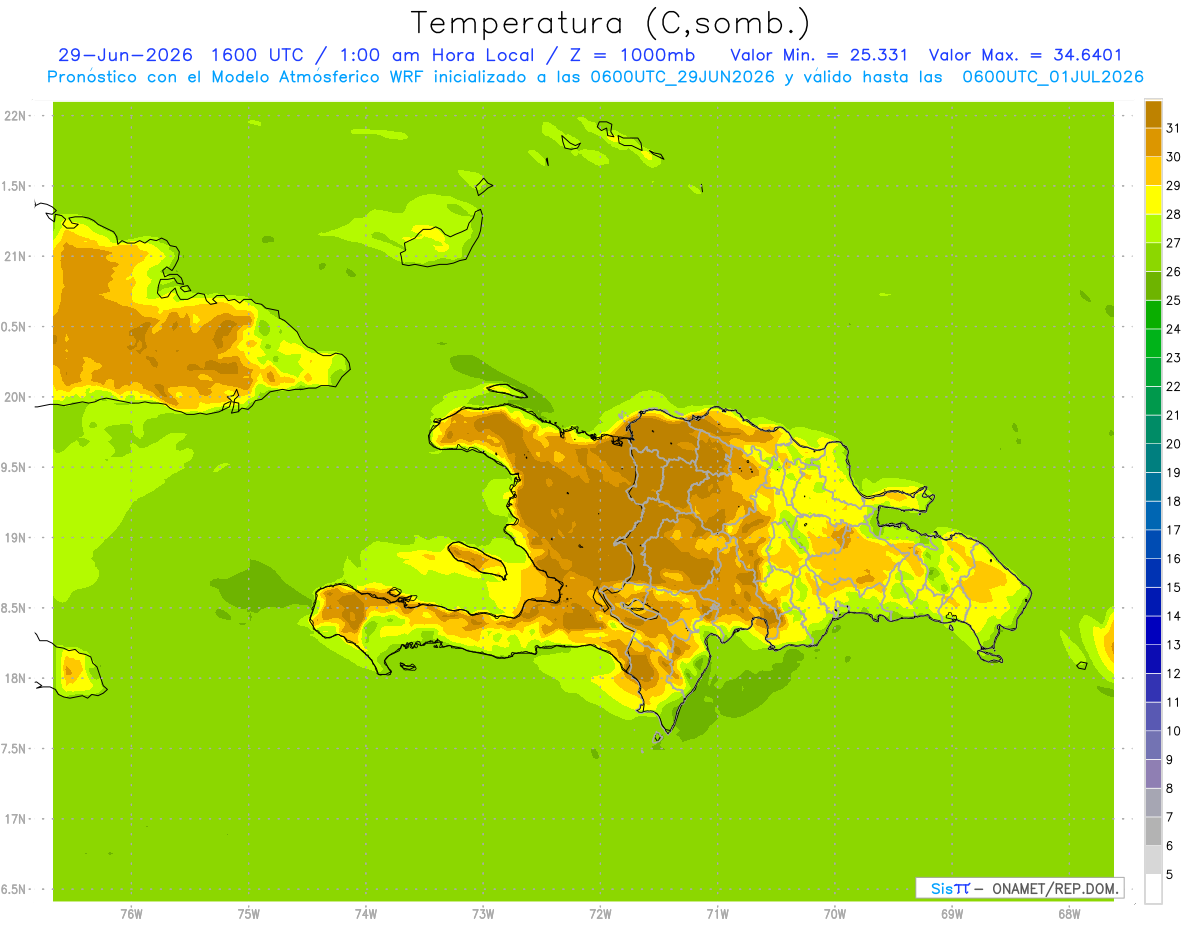Click the '72W' longitude axis label
This screenshot has width=1200, height=927.
(x=600, y=914)
